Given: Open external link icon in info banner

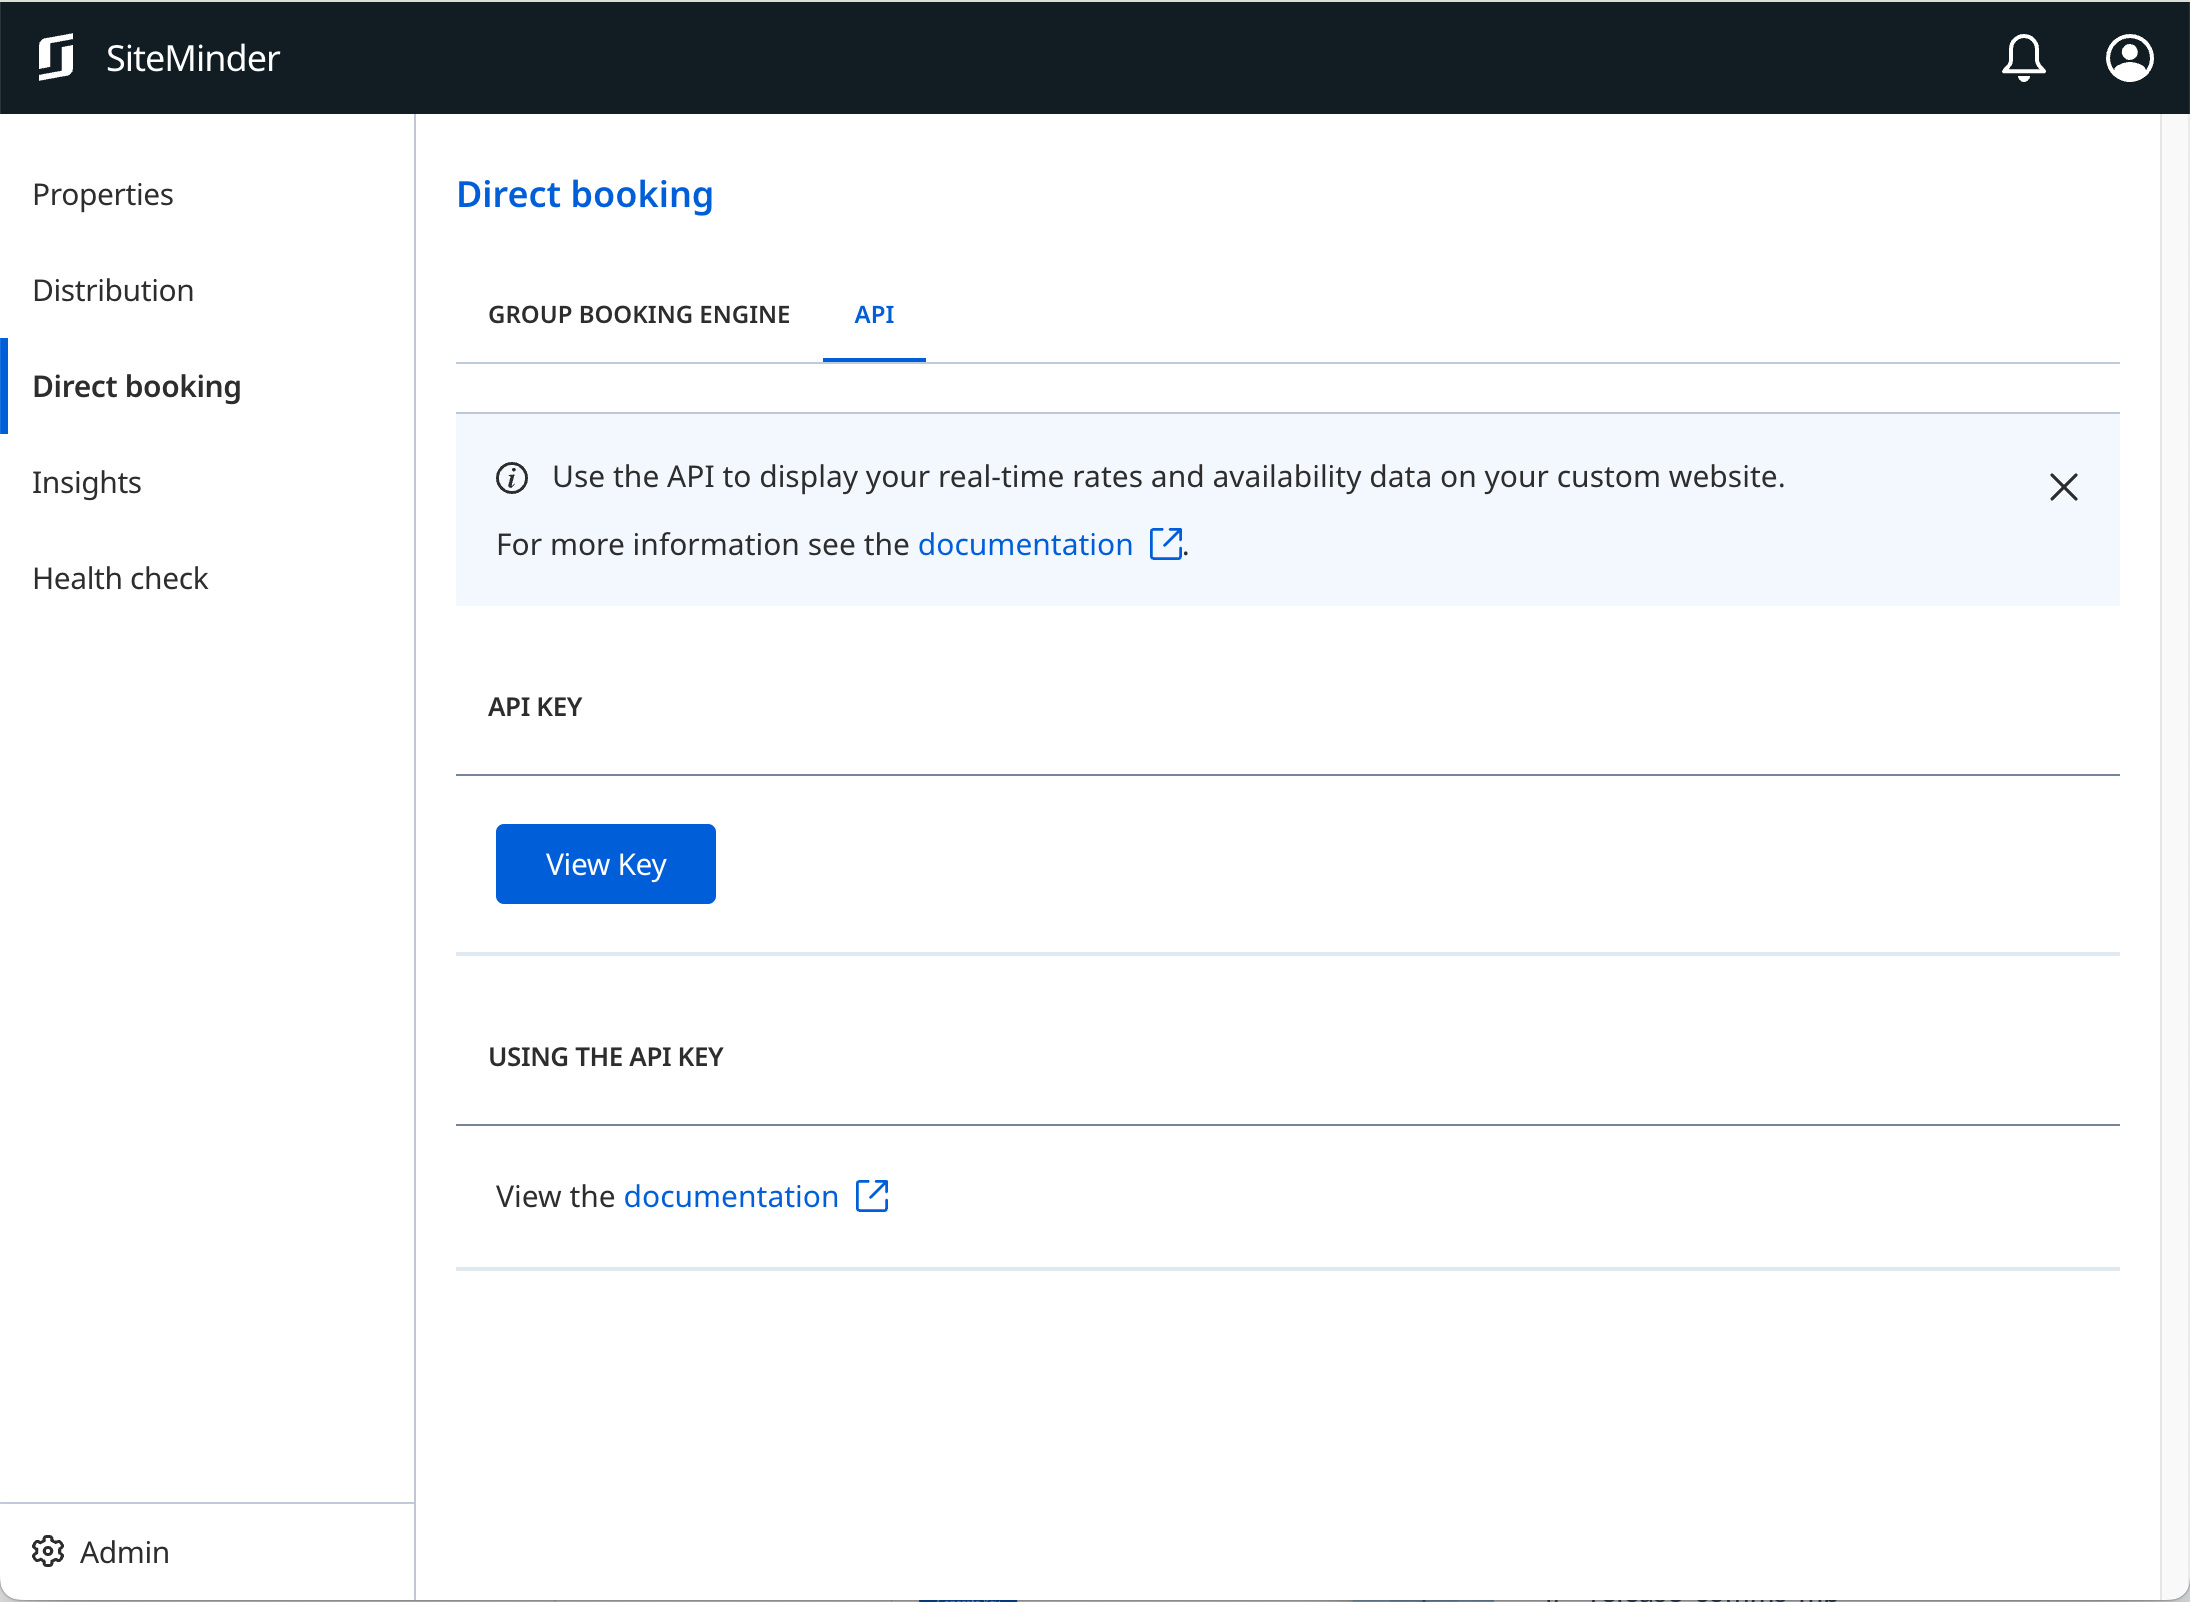Looking at the screenshot, I should tap(1166, 544).
